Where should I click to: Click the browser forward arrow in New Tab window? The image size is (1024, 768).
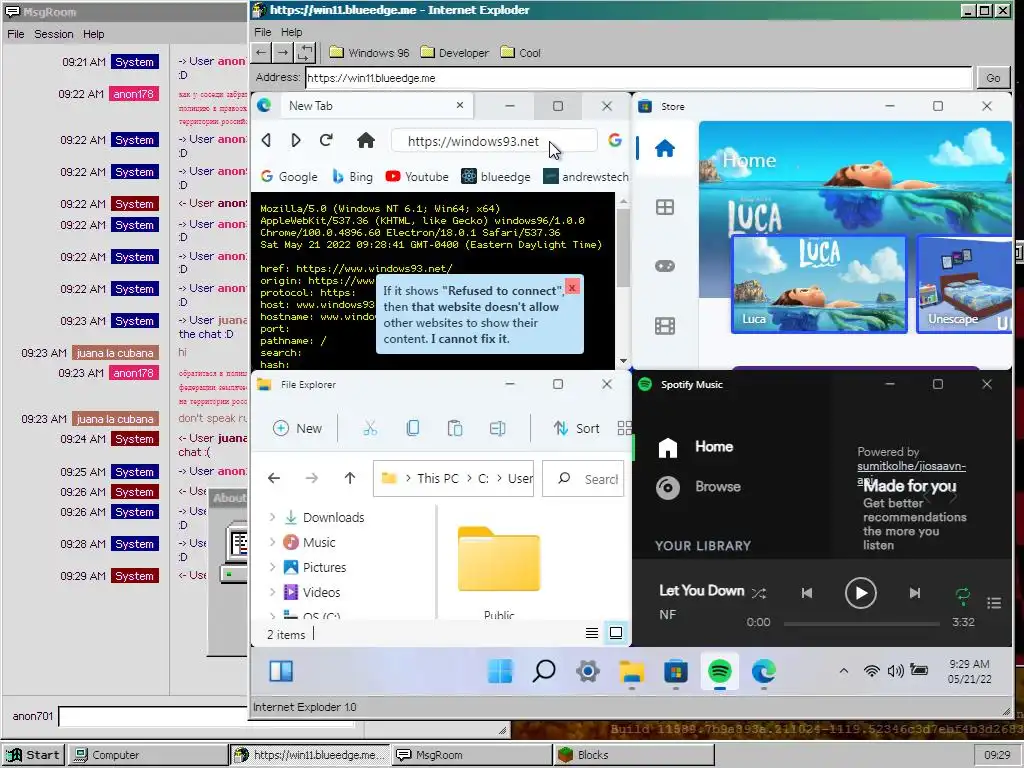pos(296,140)
